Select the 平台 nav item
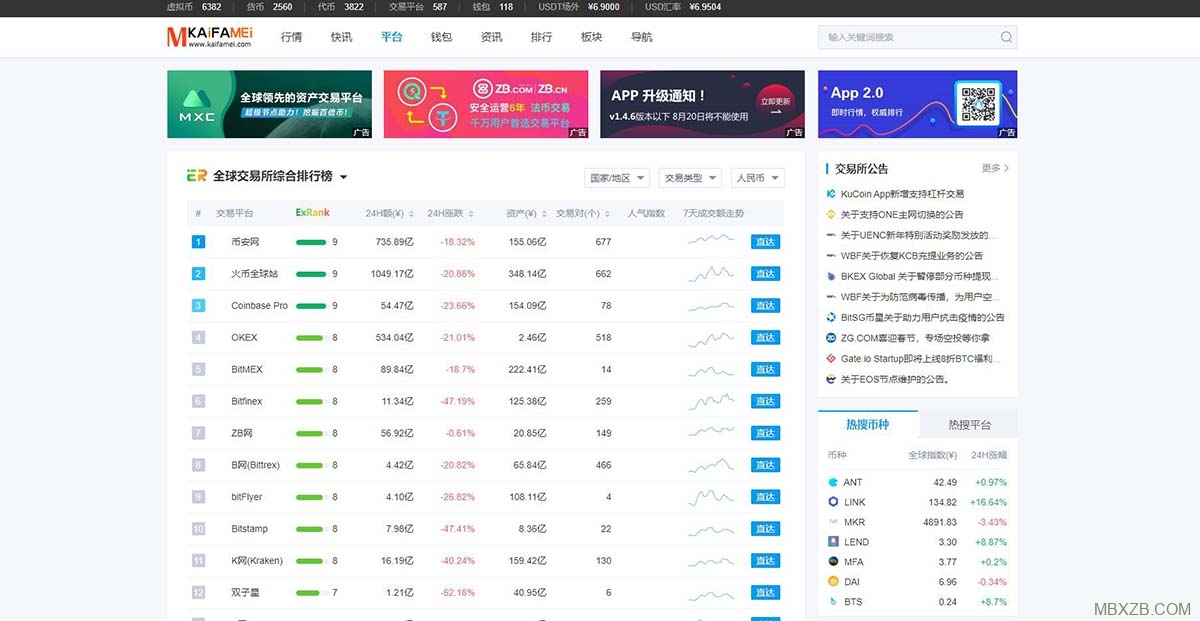This screenshot has width=1200, height=621. coord(391,37)
